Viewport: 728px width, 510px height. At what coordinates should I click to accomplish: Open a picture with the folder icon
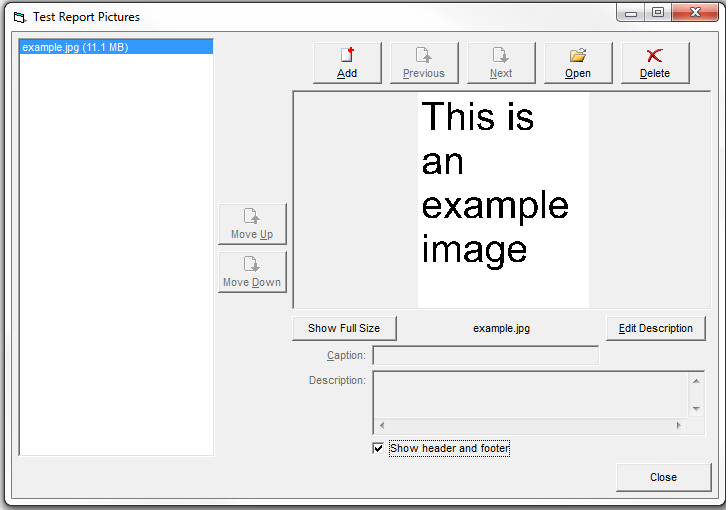pyautogui.click(x=578, y=62)
